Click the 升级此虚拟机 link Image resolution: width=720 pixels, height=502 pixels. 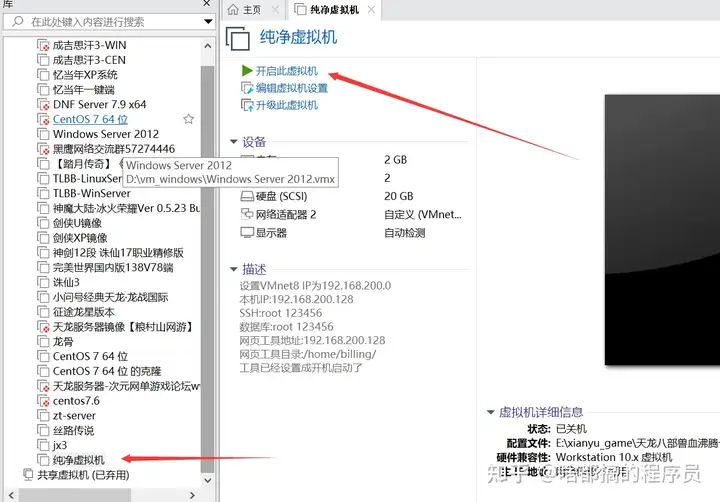[287, 105]
